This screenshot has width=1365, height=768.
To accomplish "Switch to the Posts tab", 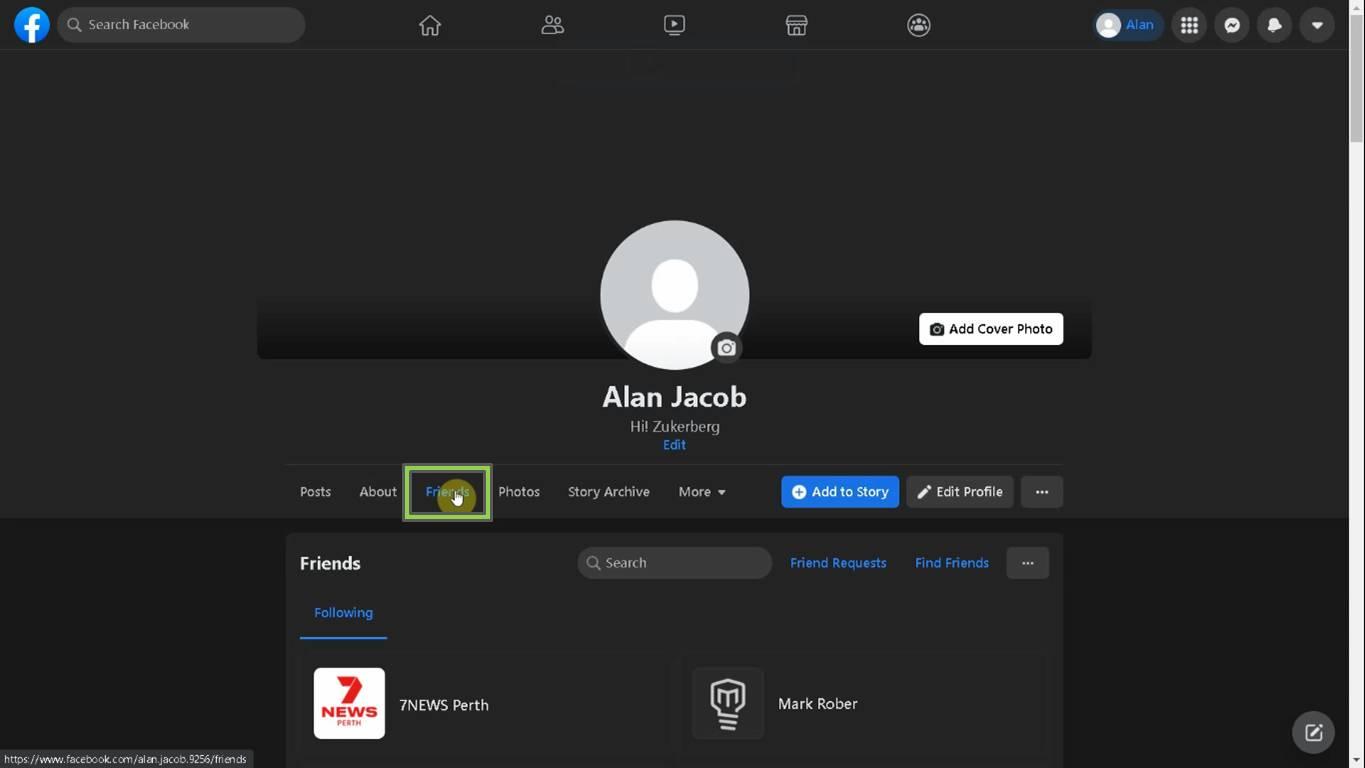I will tap(315, 492).
